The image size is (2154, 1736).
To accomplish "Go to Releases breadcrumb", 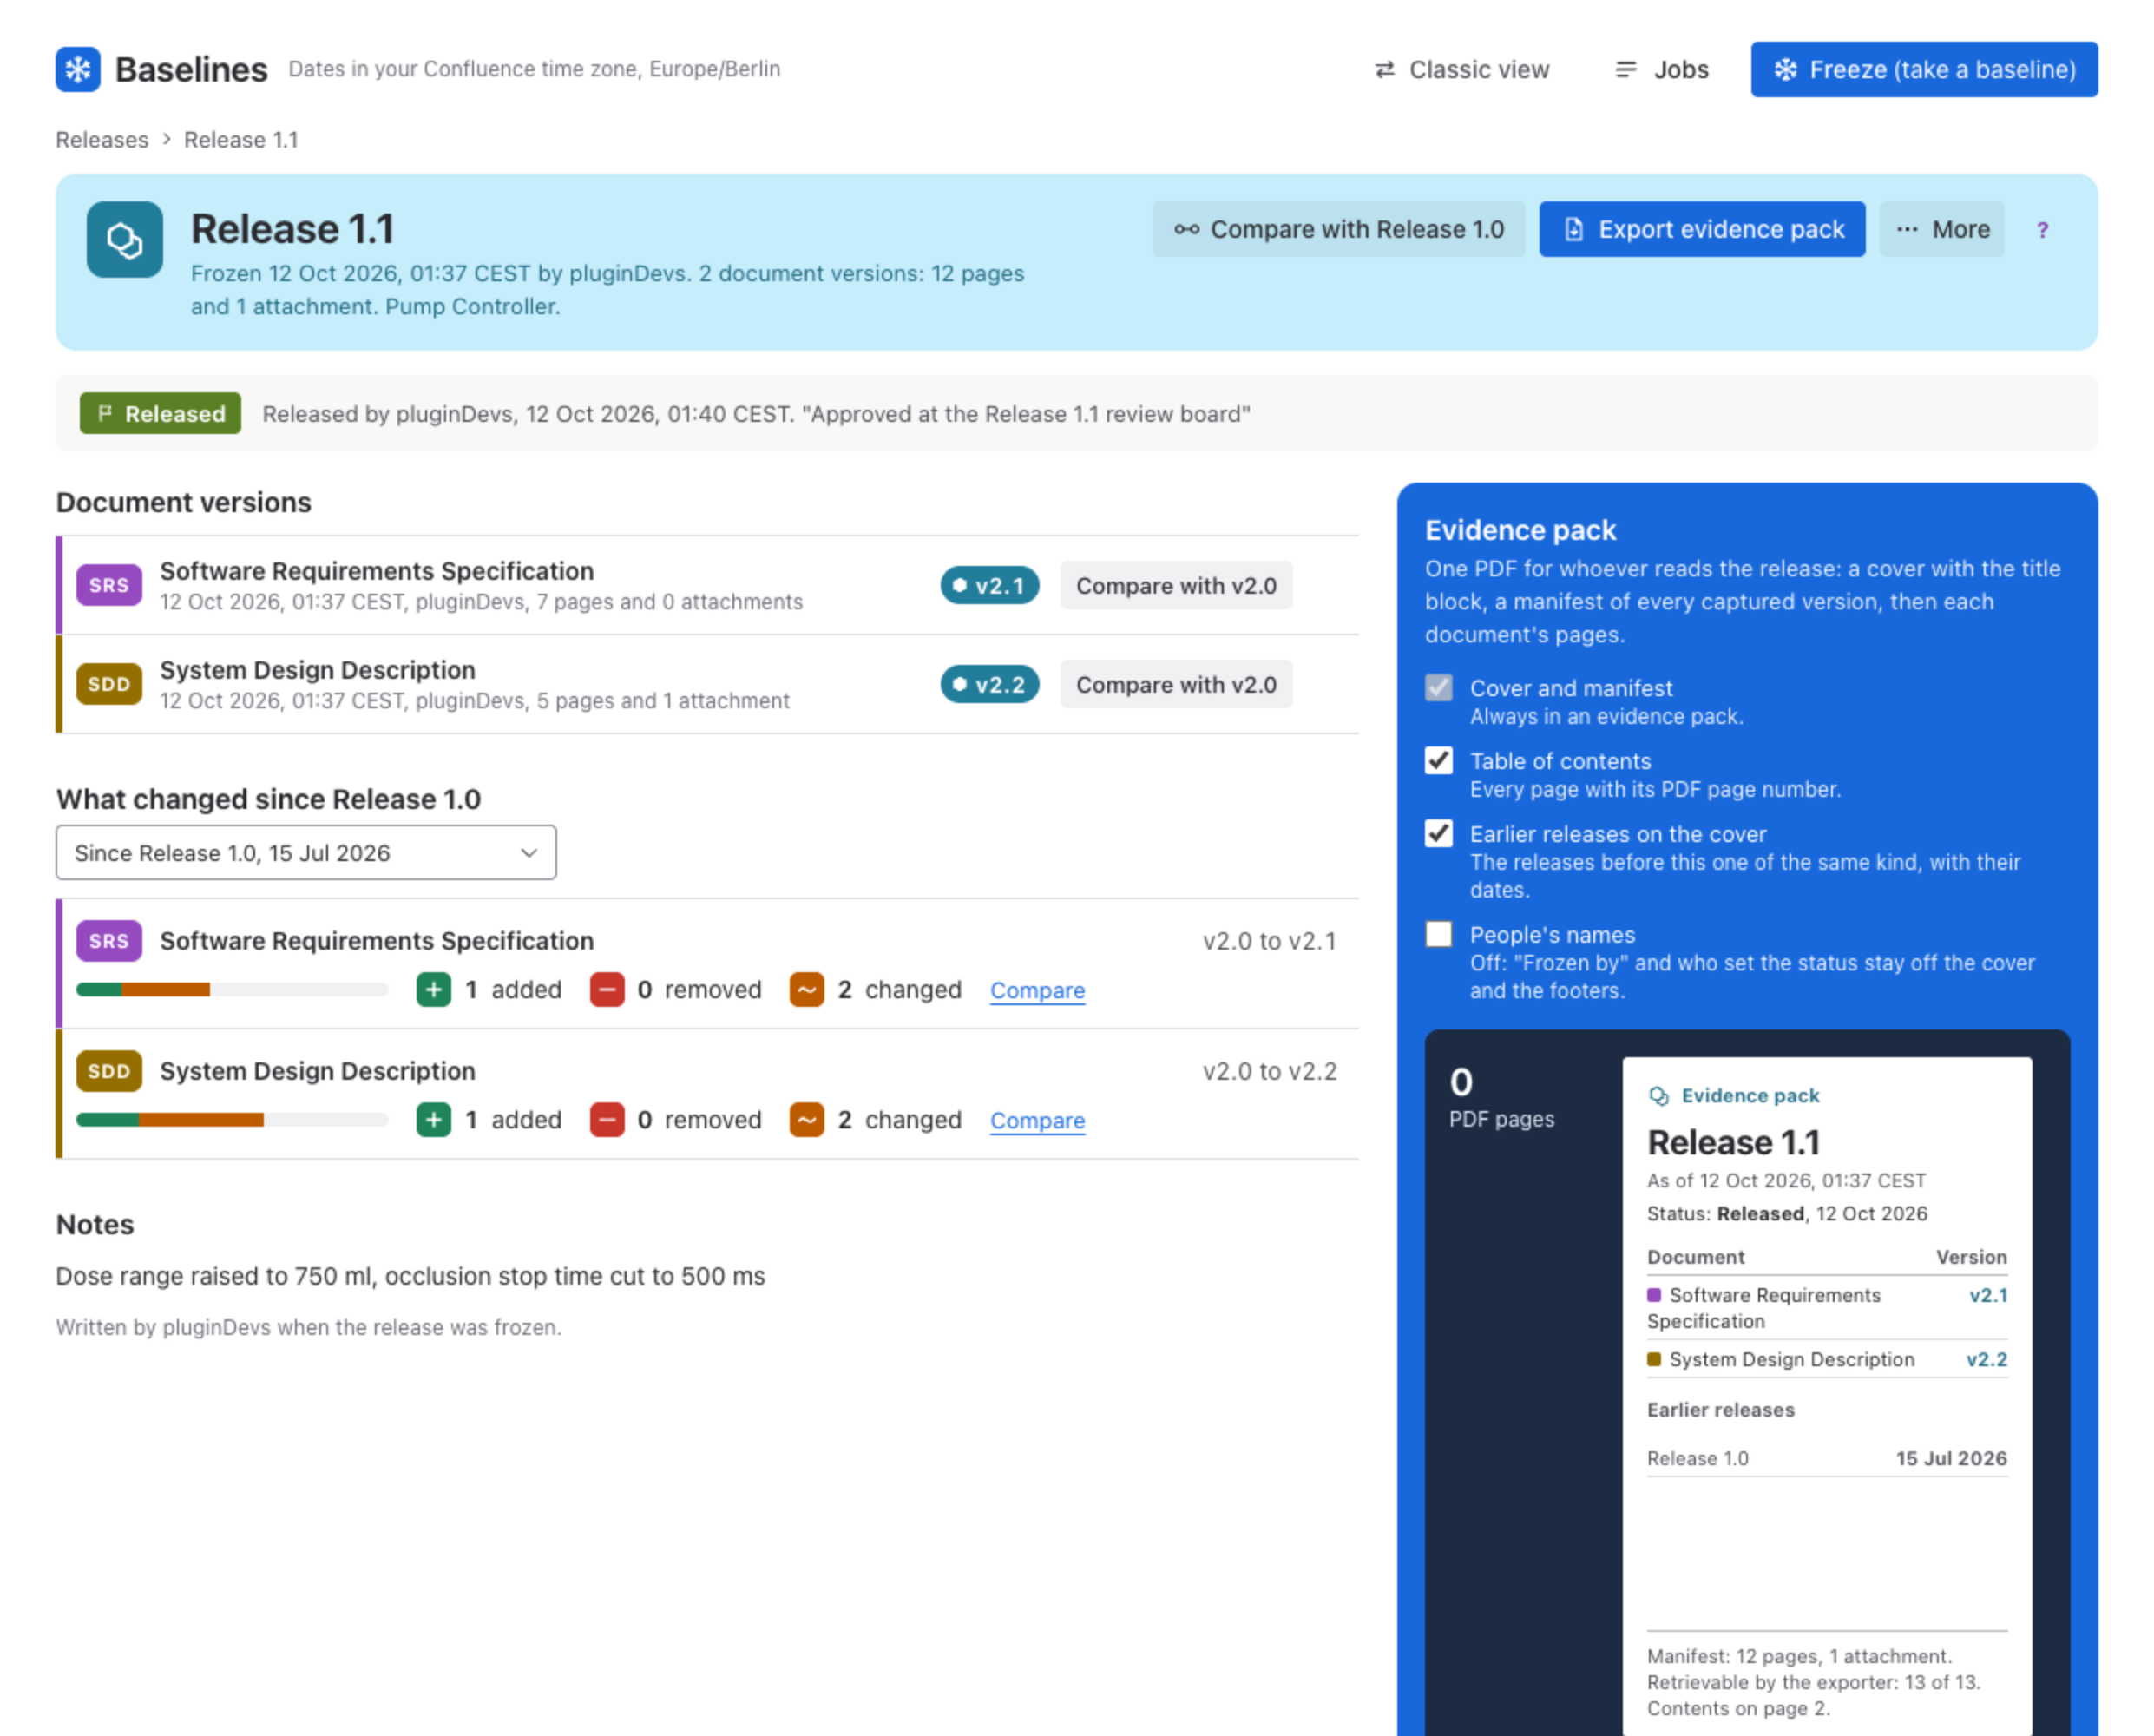I will (102, 140).
